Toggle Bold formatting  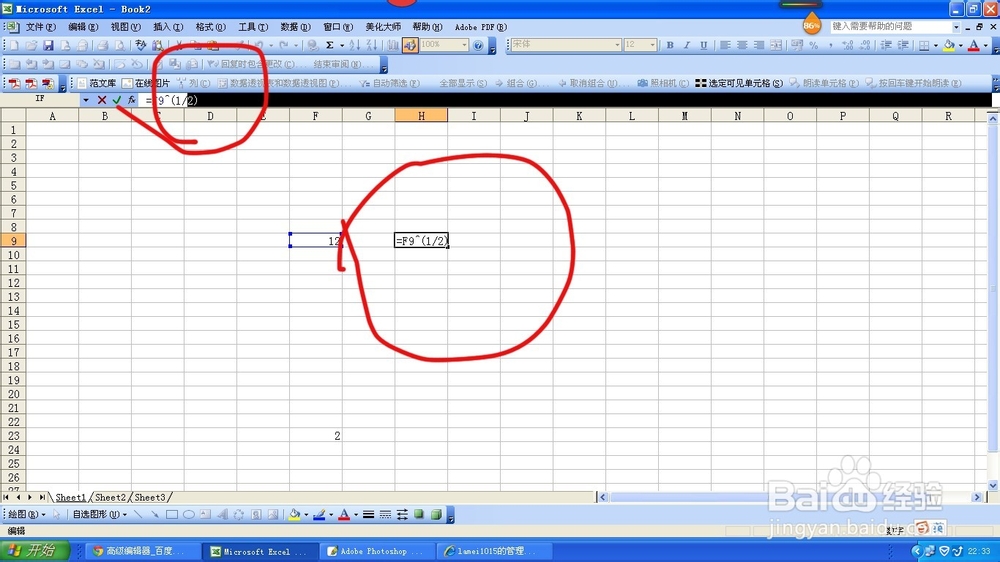point(670,45)
